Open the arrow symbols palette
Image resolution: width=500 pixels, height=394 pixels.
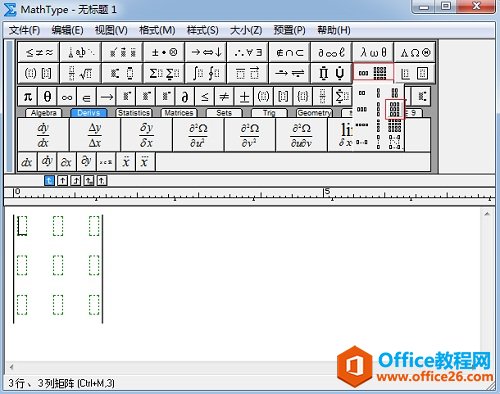click(x=206, y=52)
